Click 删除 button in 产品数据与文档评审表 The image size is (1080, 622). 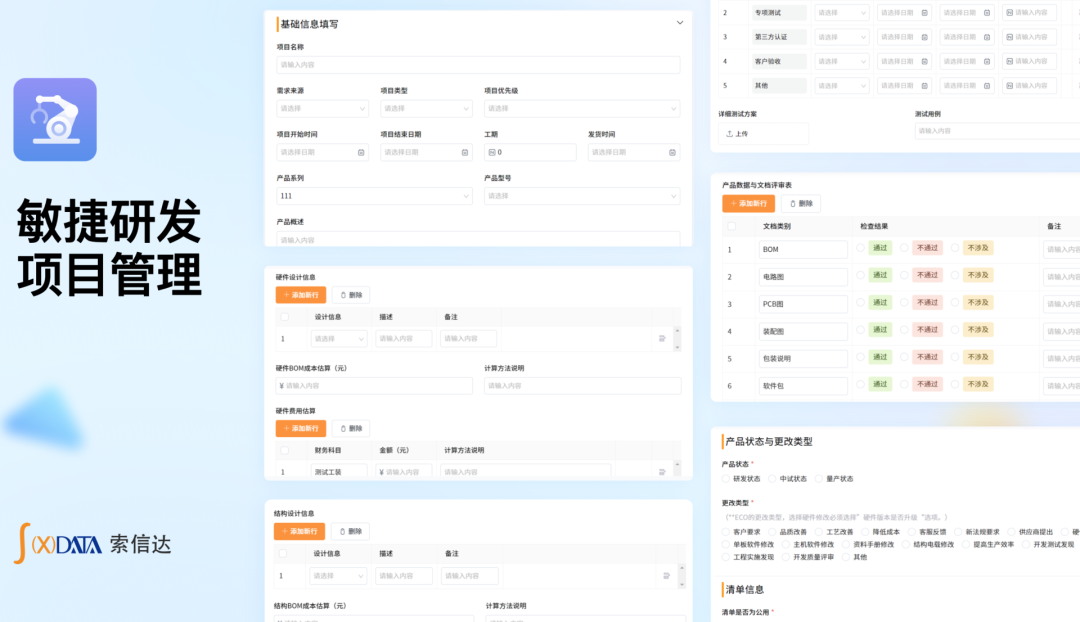pos(800,203)
